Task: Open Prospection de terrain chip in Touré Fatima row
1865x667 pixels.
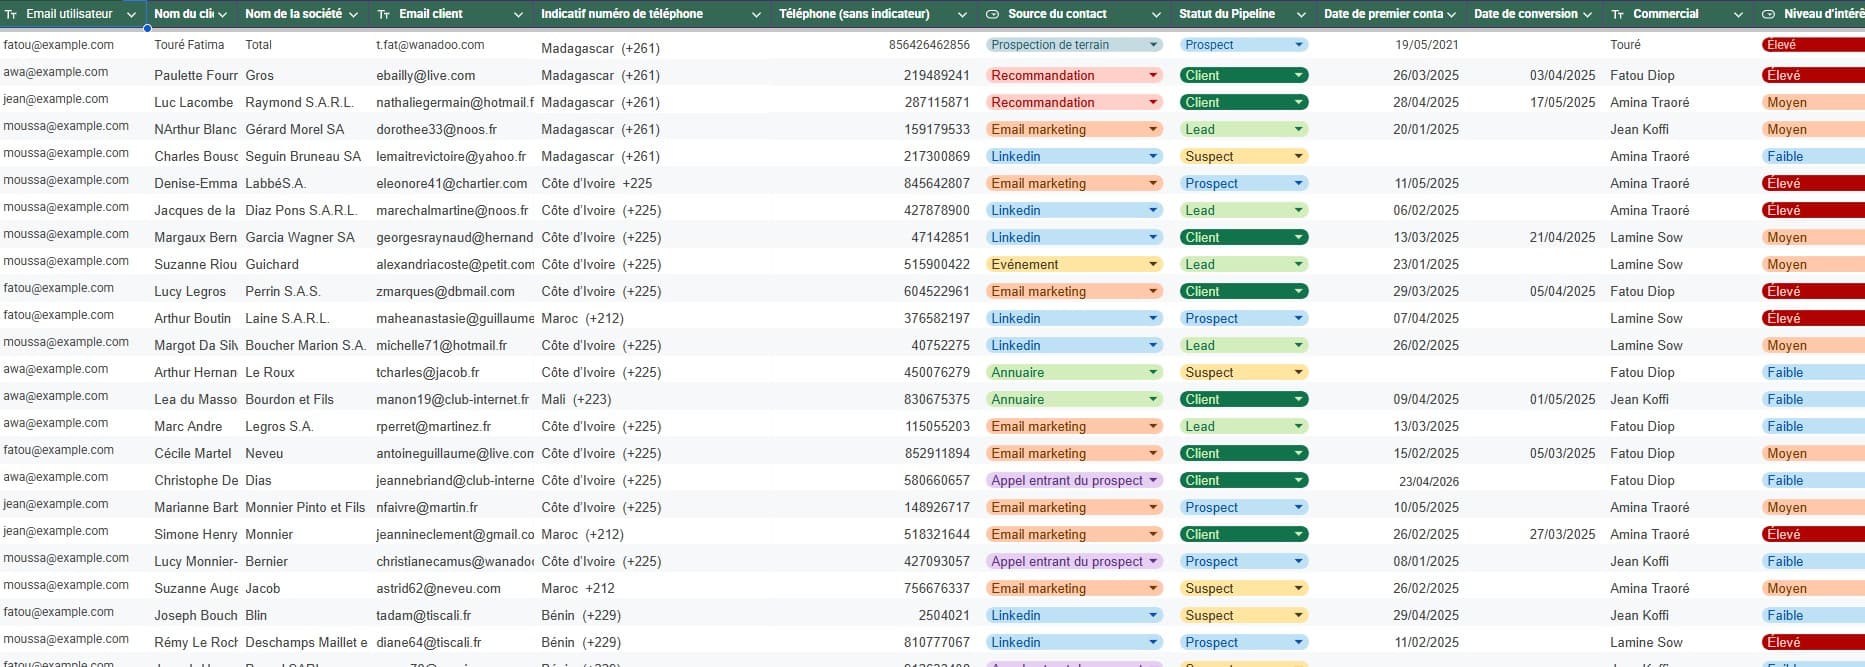Action: coord(1074,45)
